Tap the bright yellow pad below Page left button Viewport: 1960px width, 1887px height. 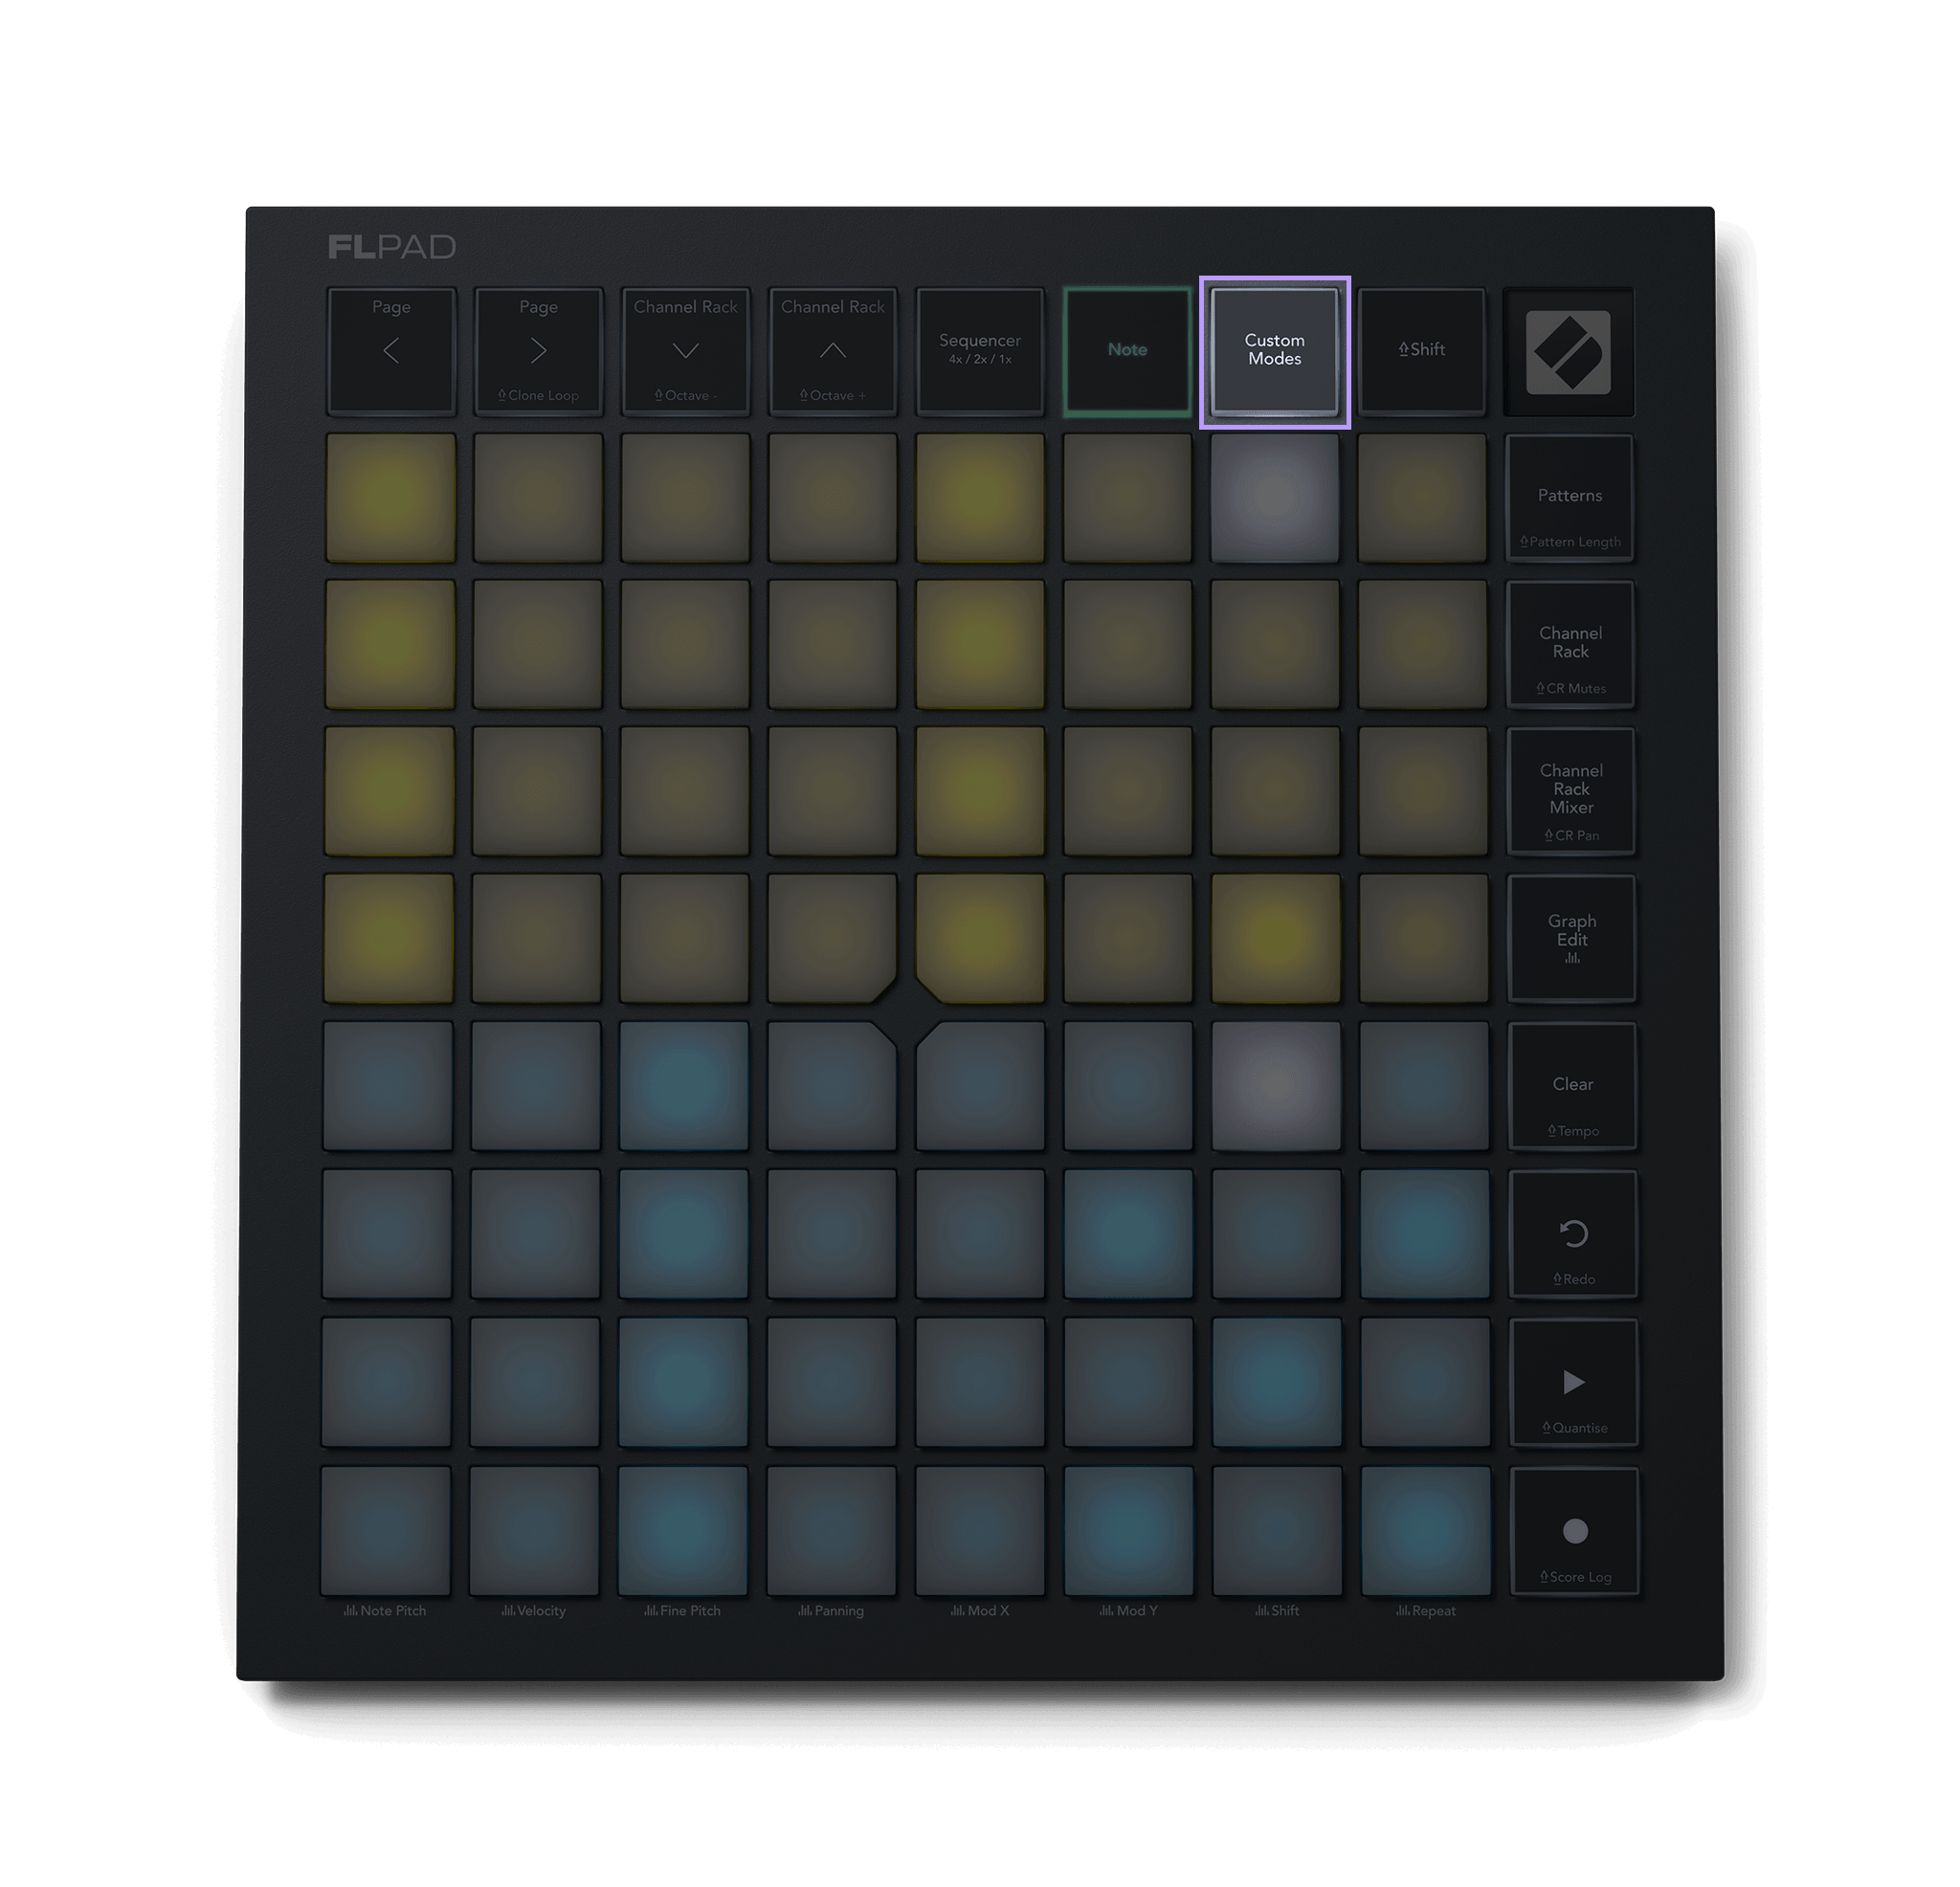pyautogui.click(x=391, y=498)
